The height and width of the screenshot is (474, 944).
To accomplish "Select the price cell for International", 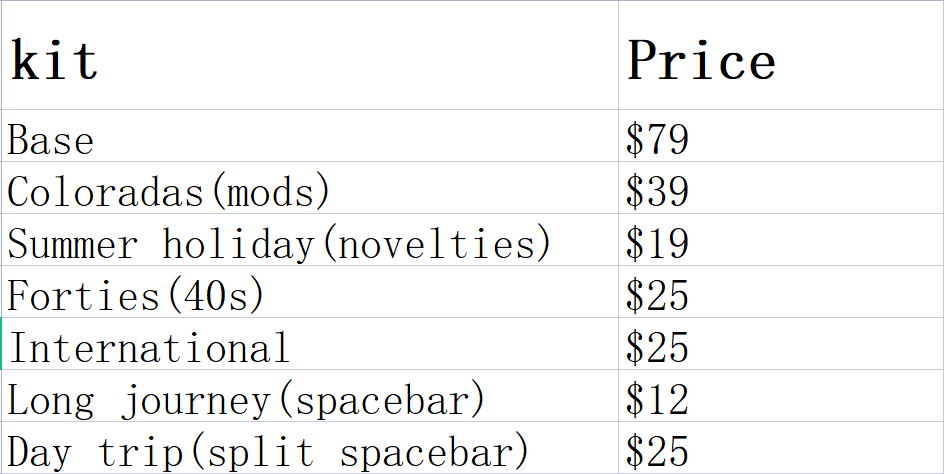I will [x=657, y=348].
